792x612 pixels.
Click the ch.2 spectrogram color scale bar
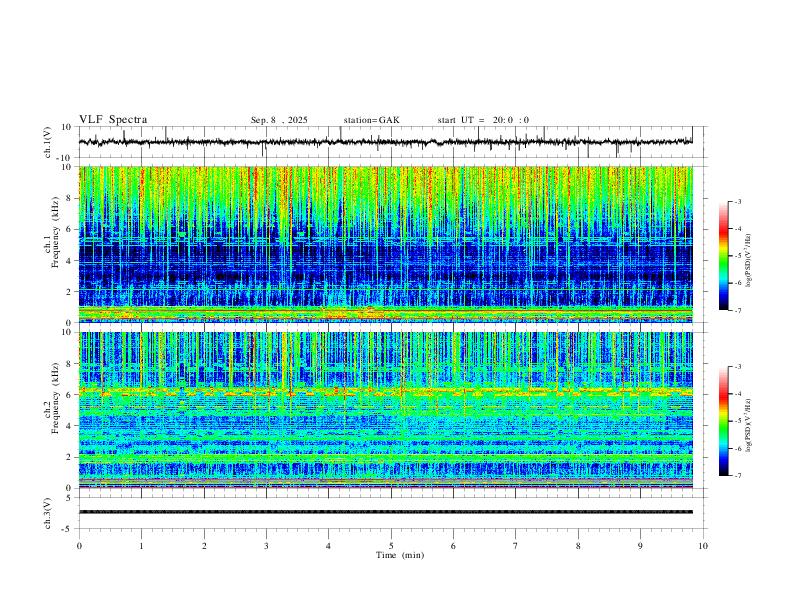coord(723,421)
